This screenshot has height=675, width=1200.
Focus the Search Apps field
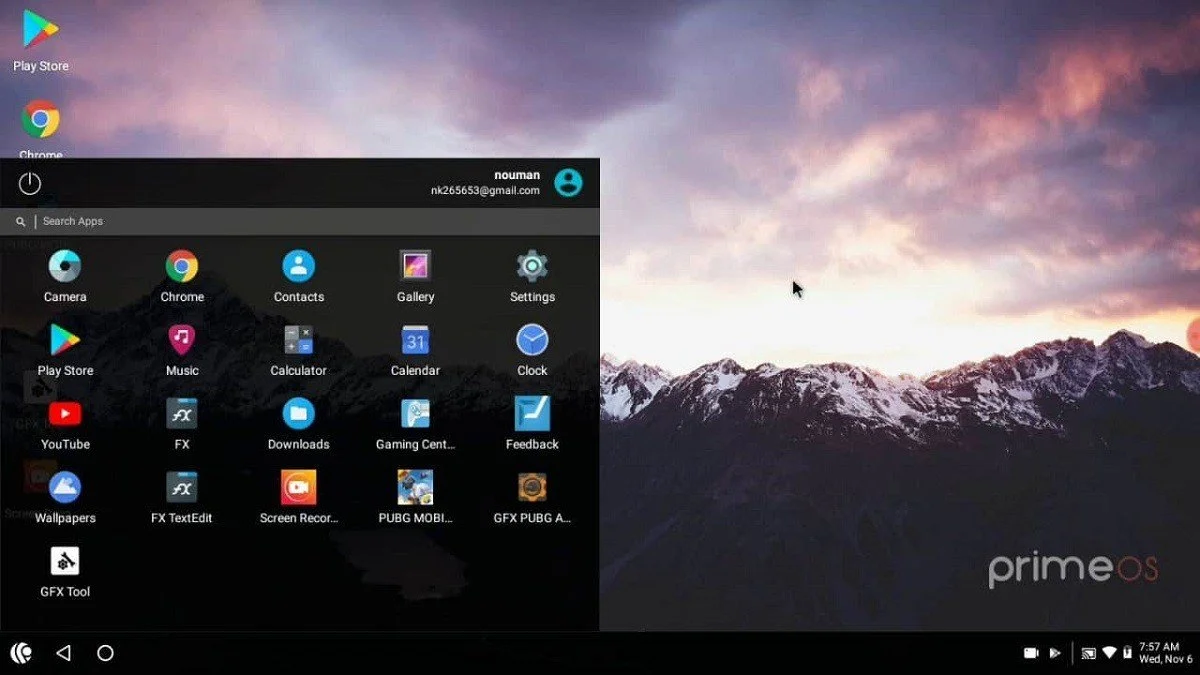pyautogui.click(x=300, y=221)
